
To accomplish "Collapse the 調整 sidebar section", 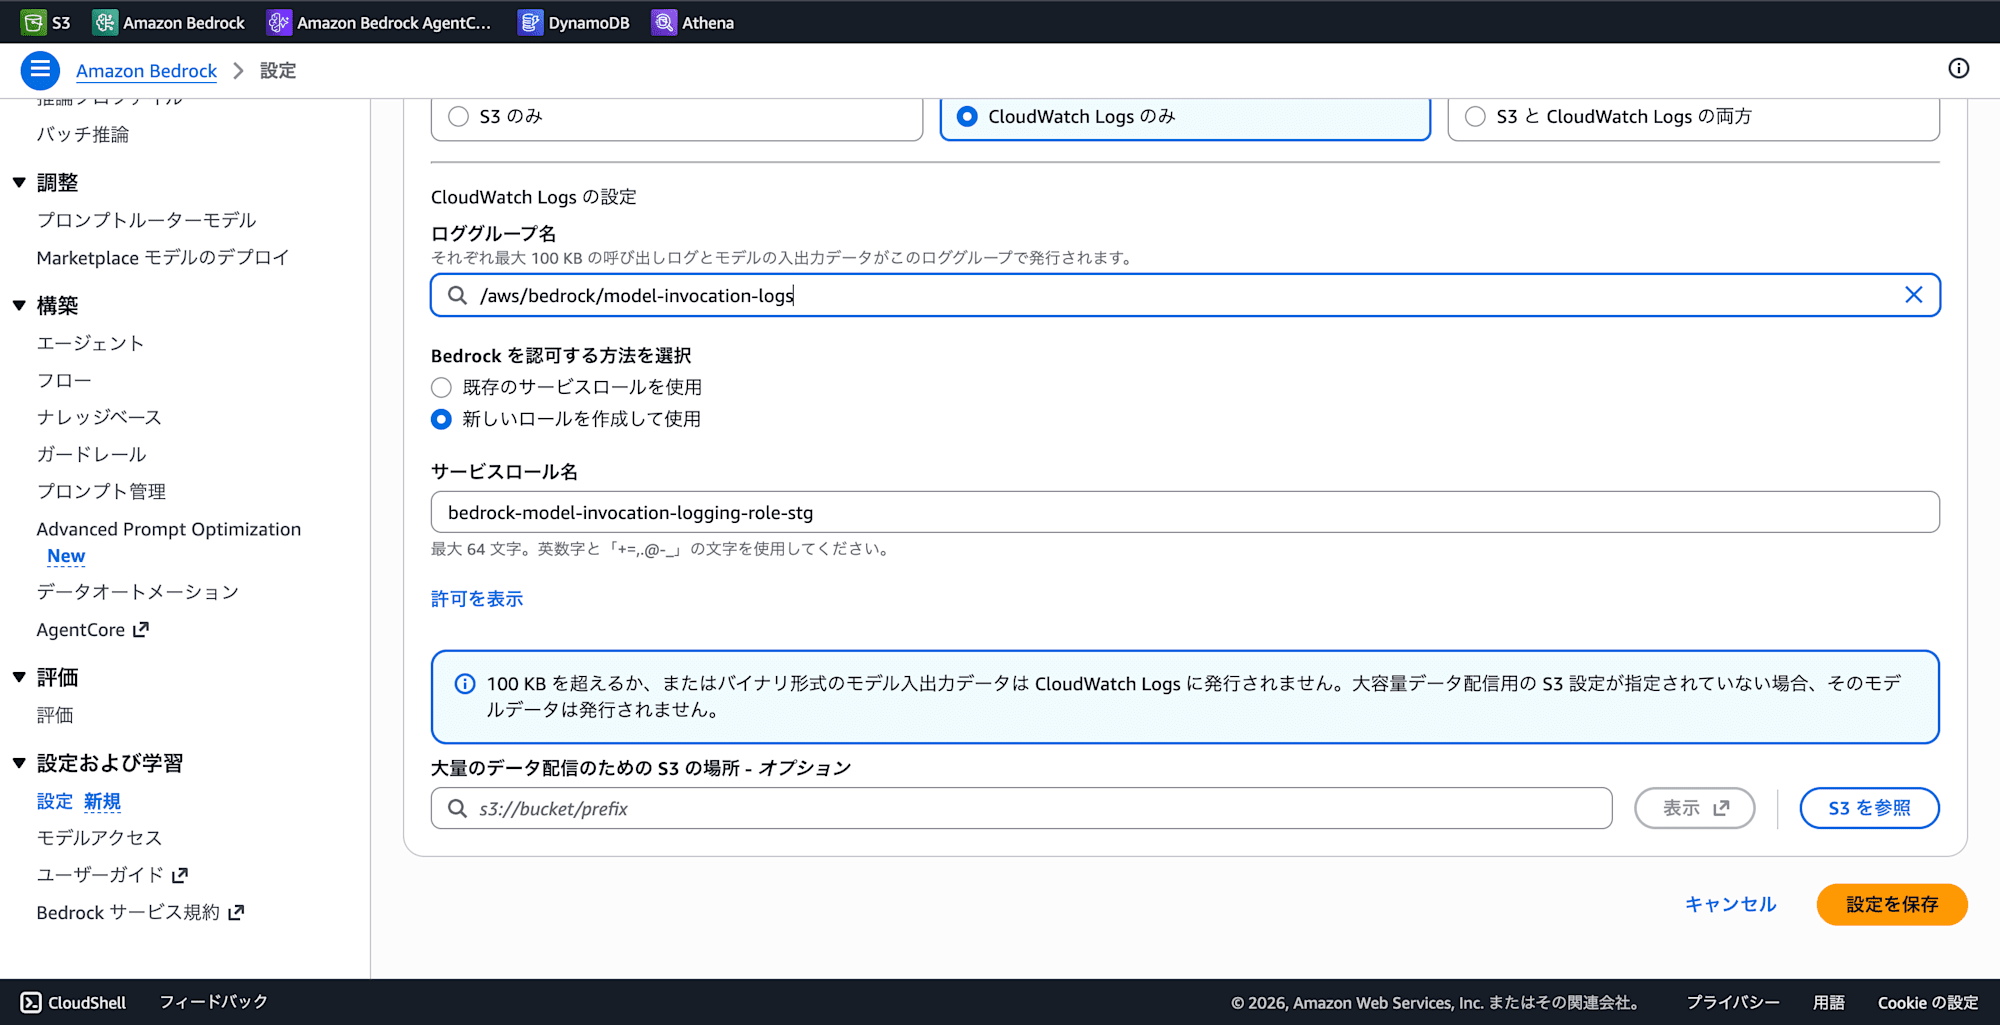I will [x=19, y=182].
